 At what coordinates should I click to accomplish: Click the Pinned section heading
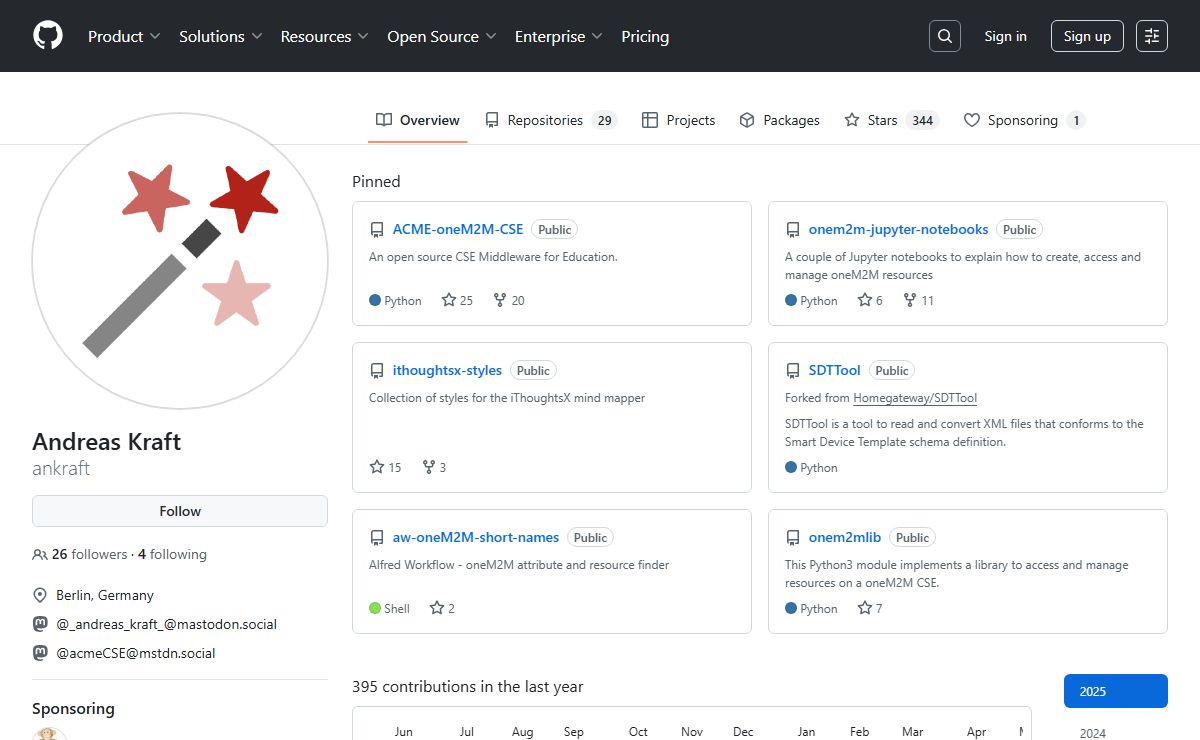tap(376, 181)
